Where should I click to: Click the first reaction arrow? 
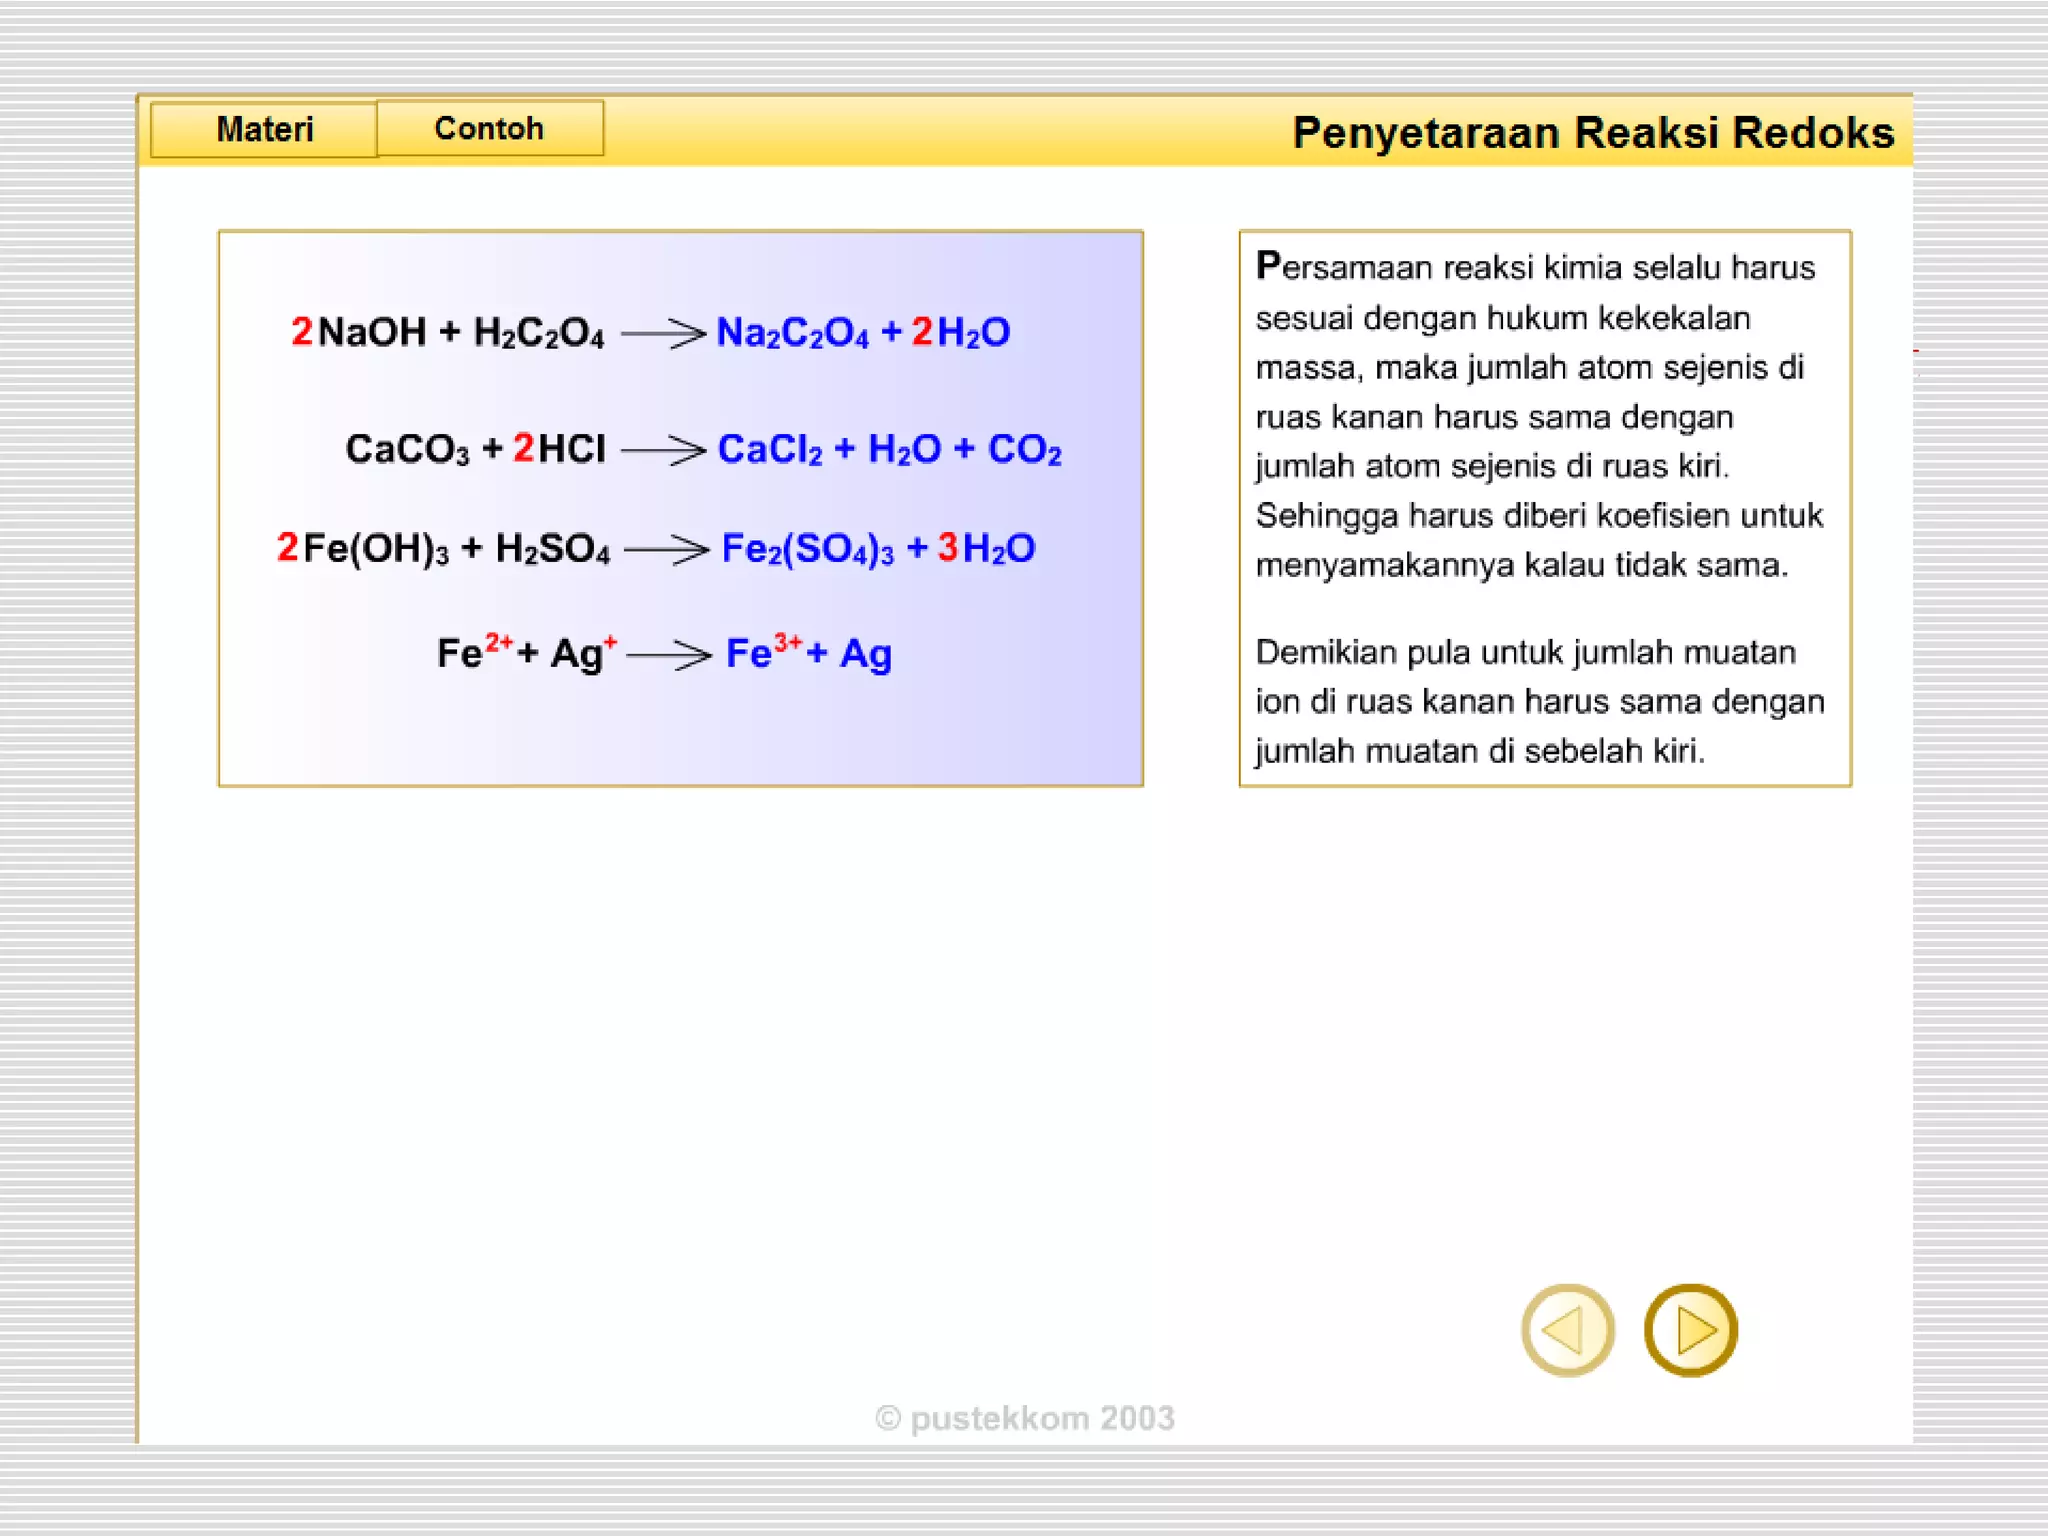(x=663, y=333)
